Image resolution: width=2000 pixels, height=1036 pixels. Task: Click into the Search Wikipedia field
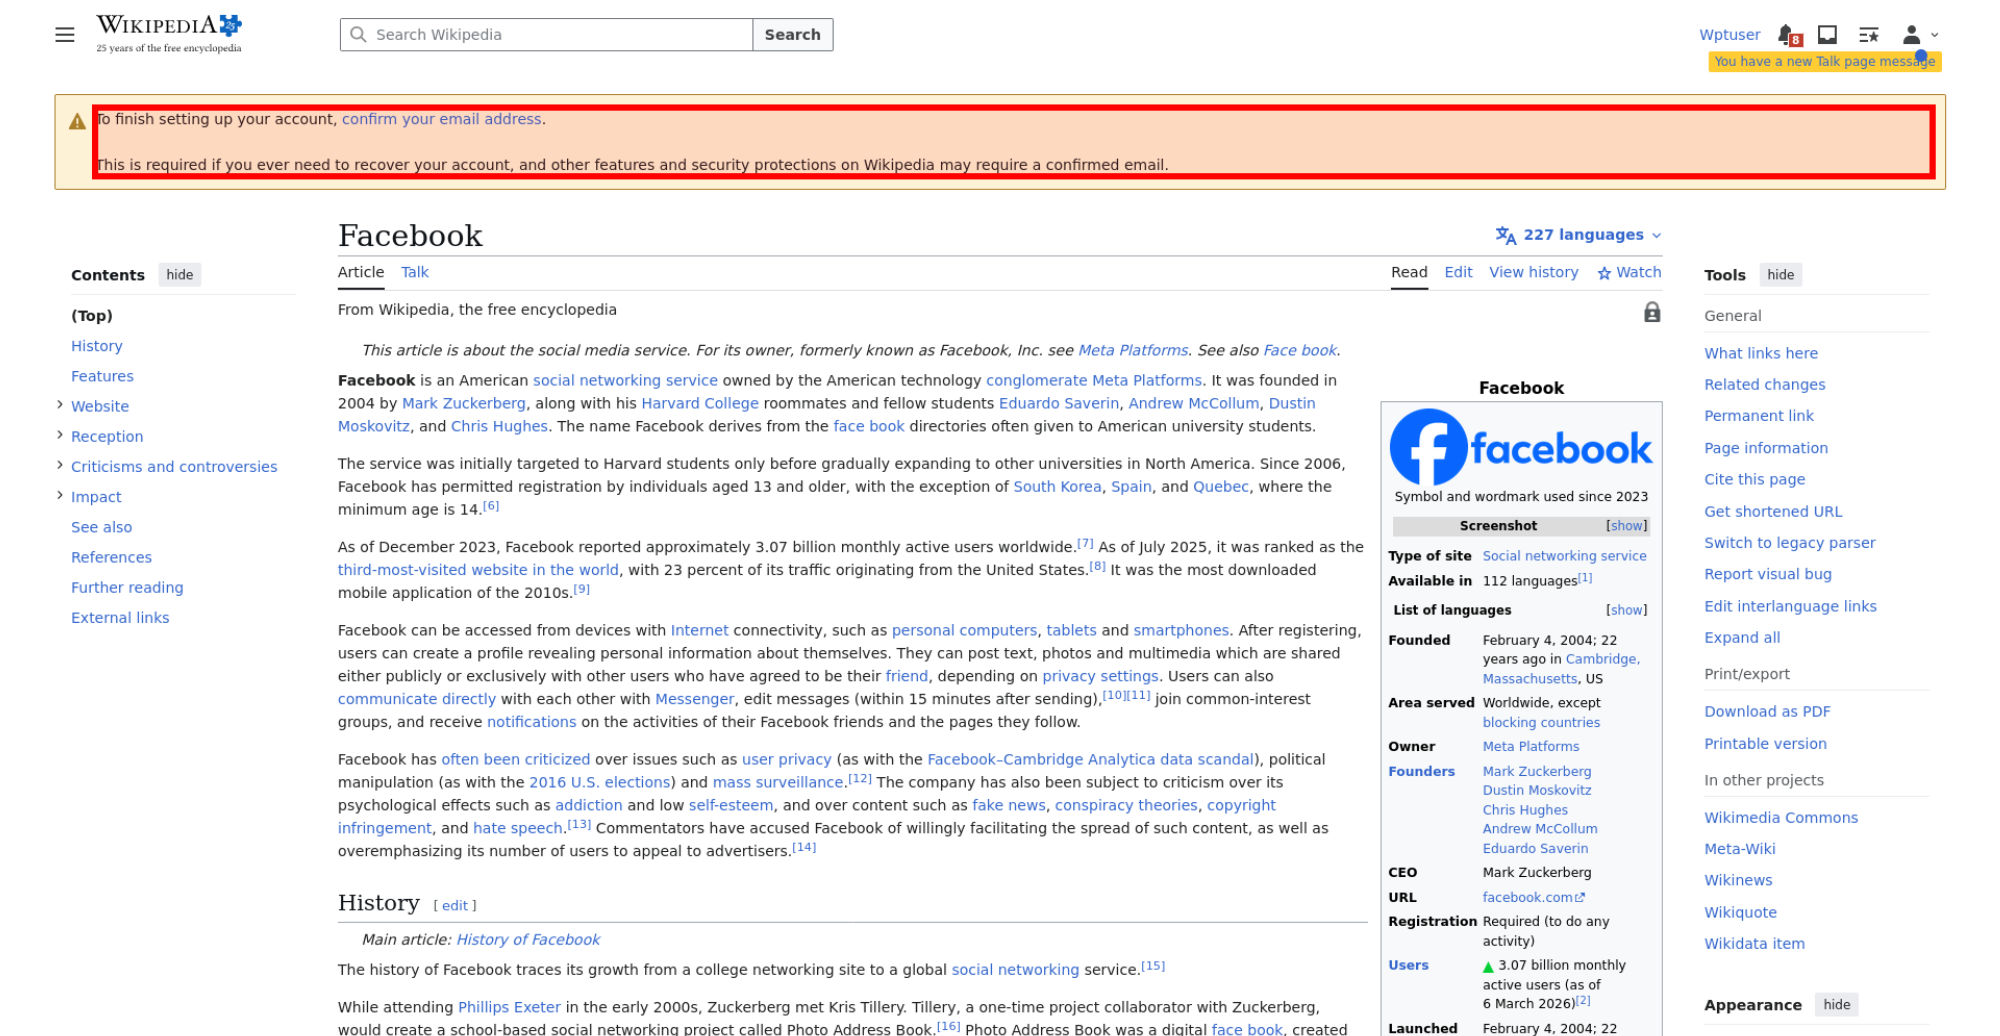pos(546,35)
